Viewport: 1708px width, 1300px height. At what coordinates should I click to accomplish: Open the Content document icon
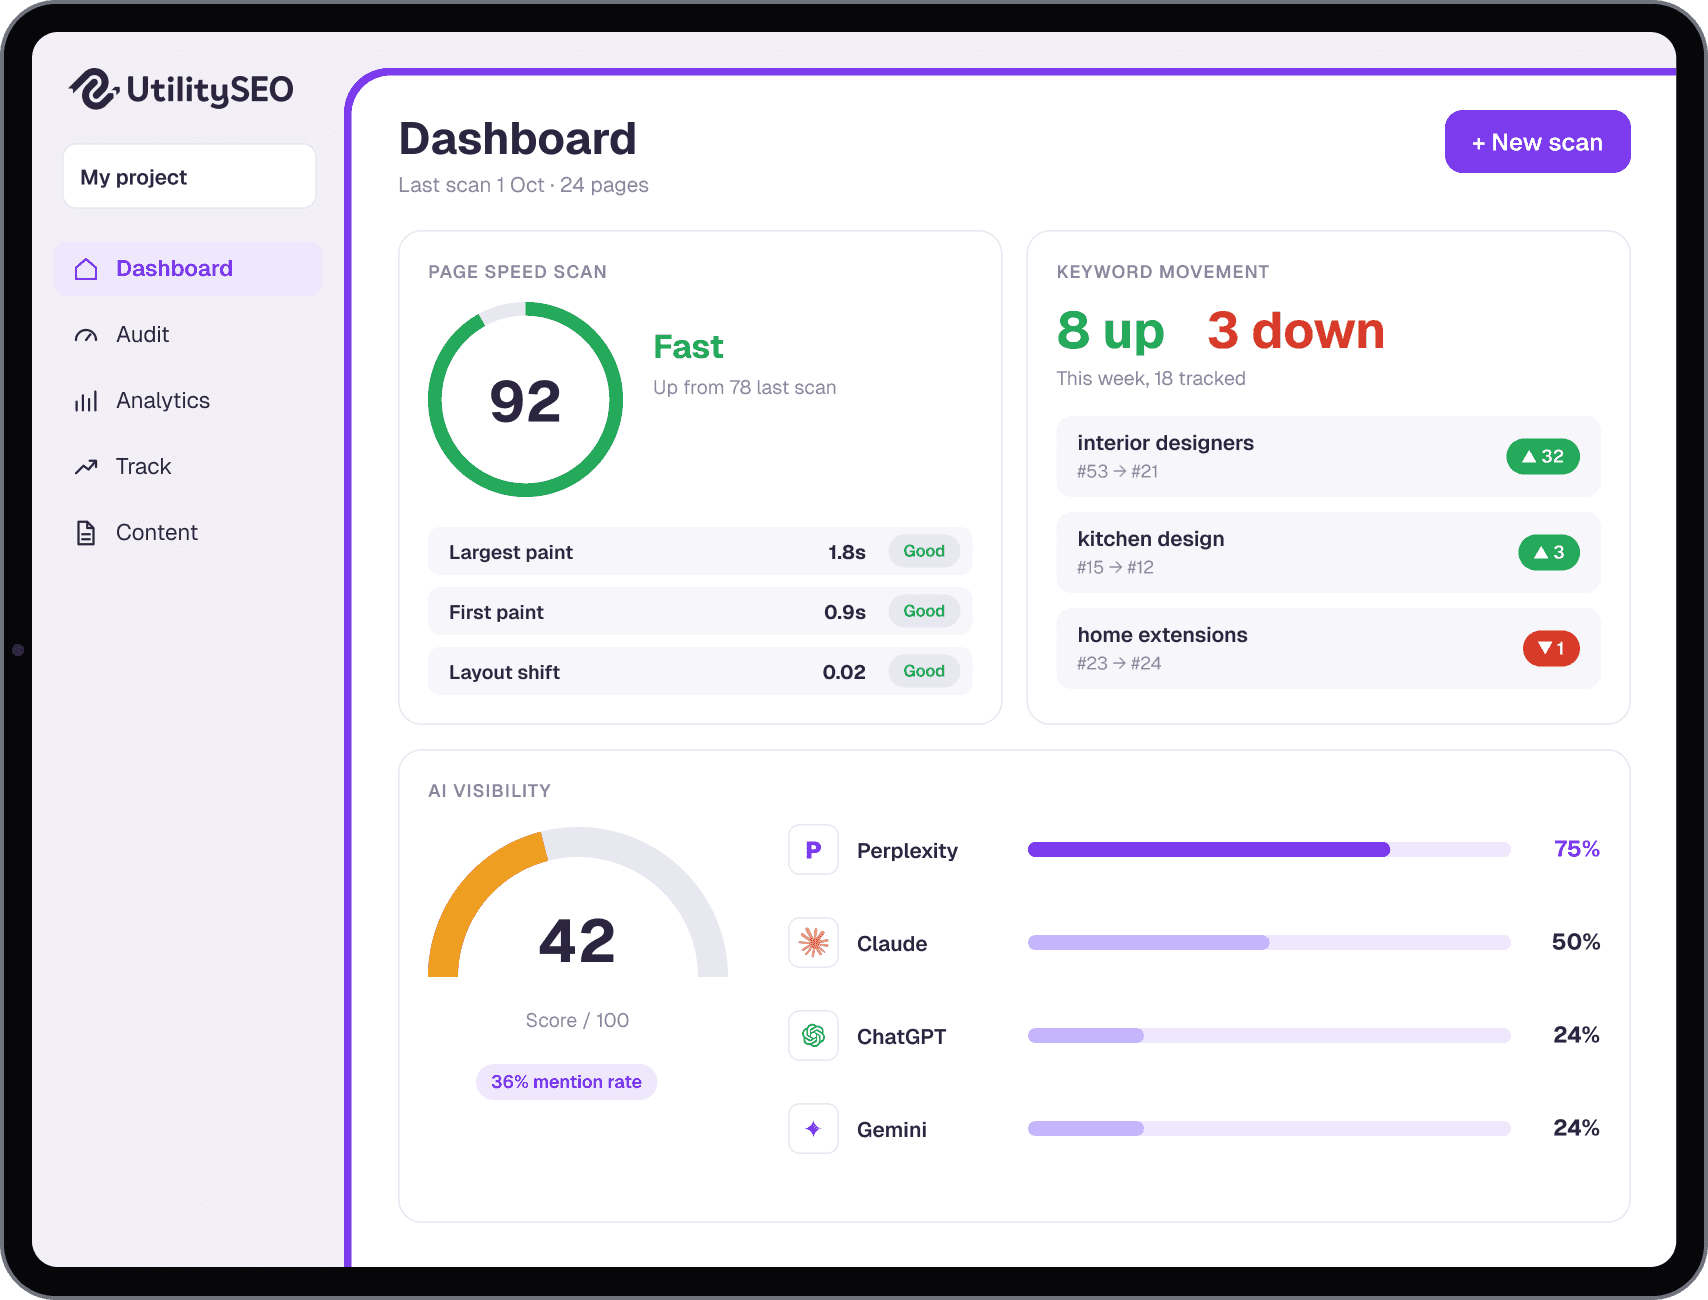coord(86,533)
